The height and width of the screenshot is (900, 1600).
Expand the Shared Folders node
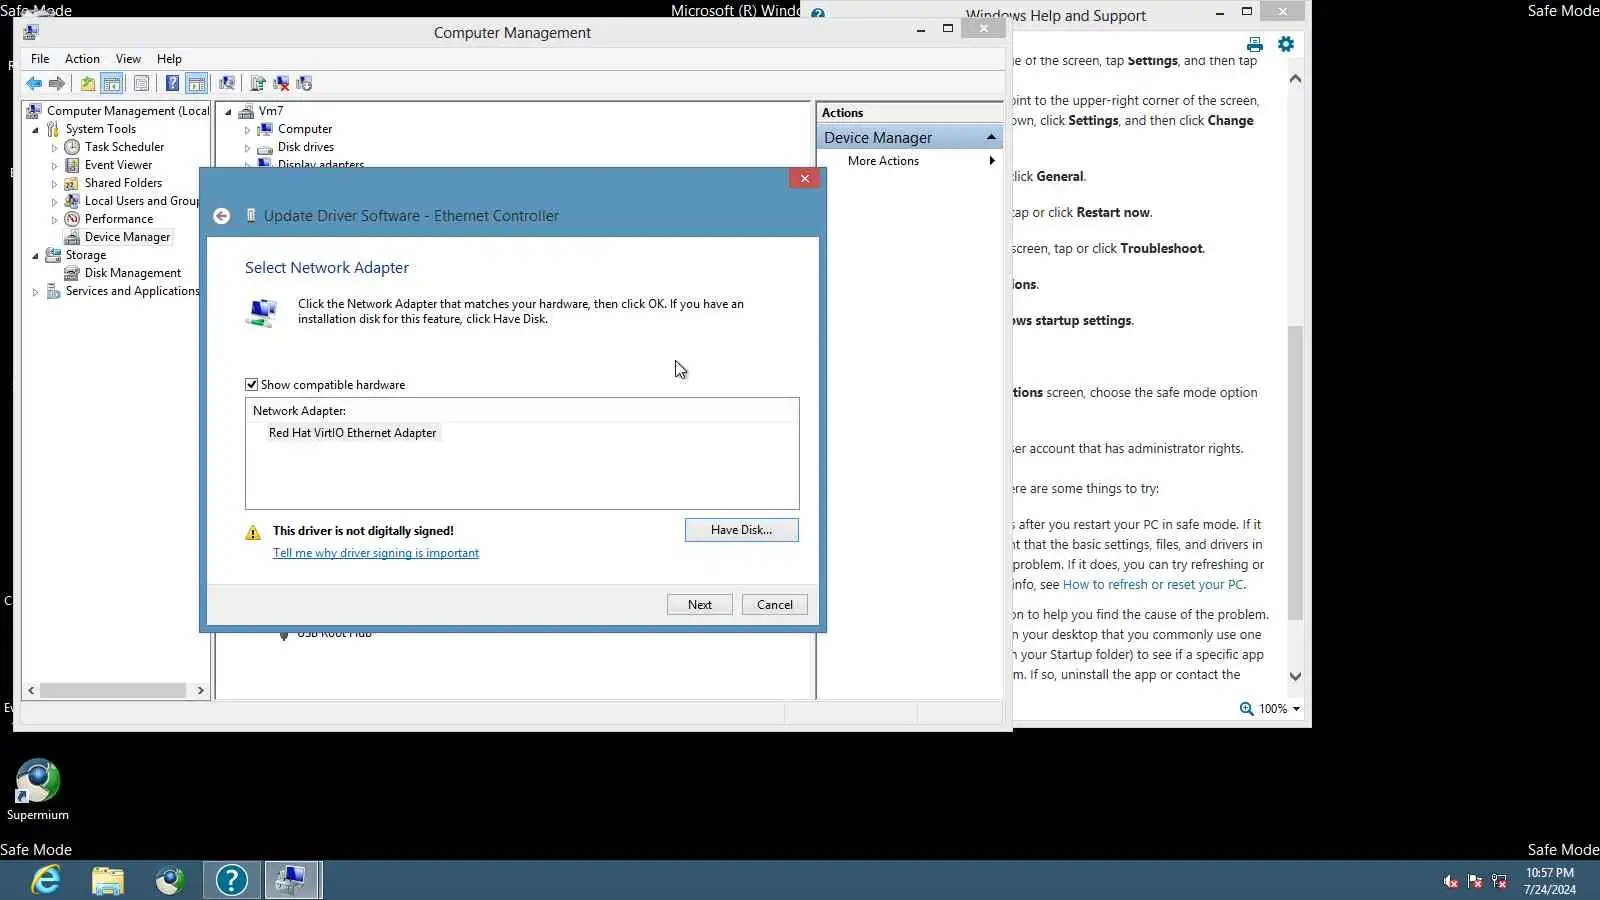point(54,184)
